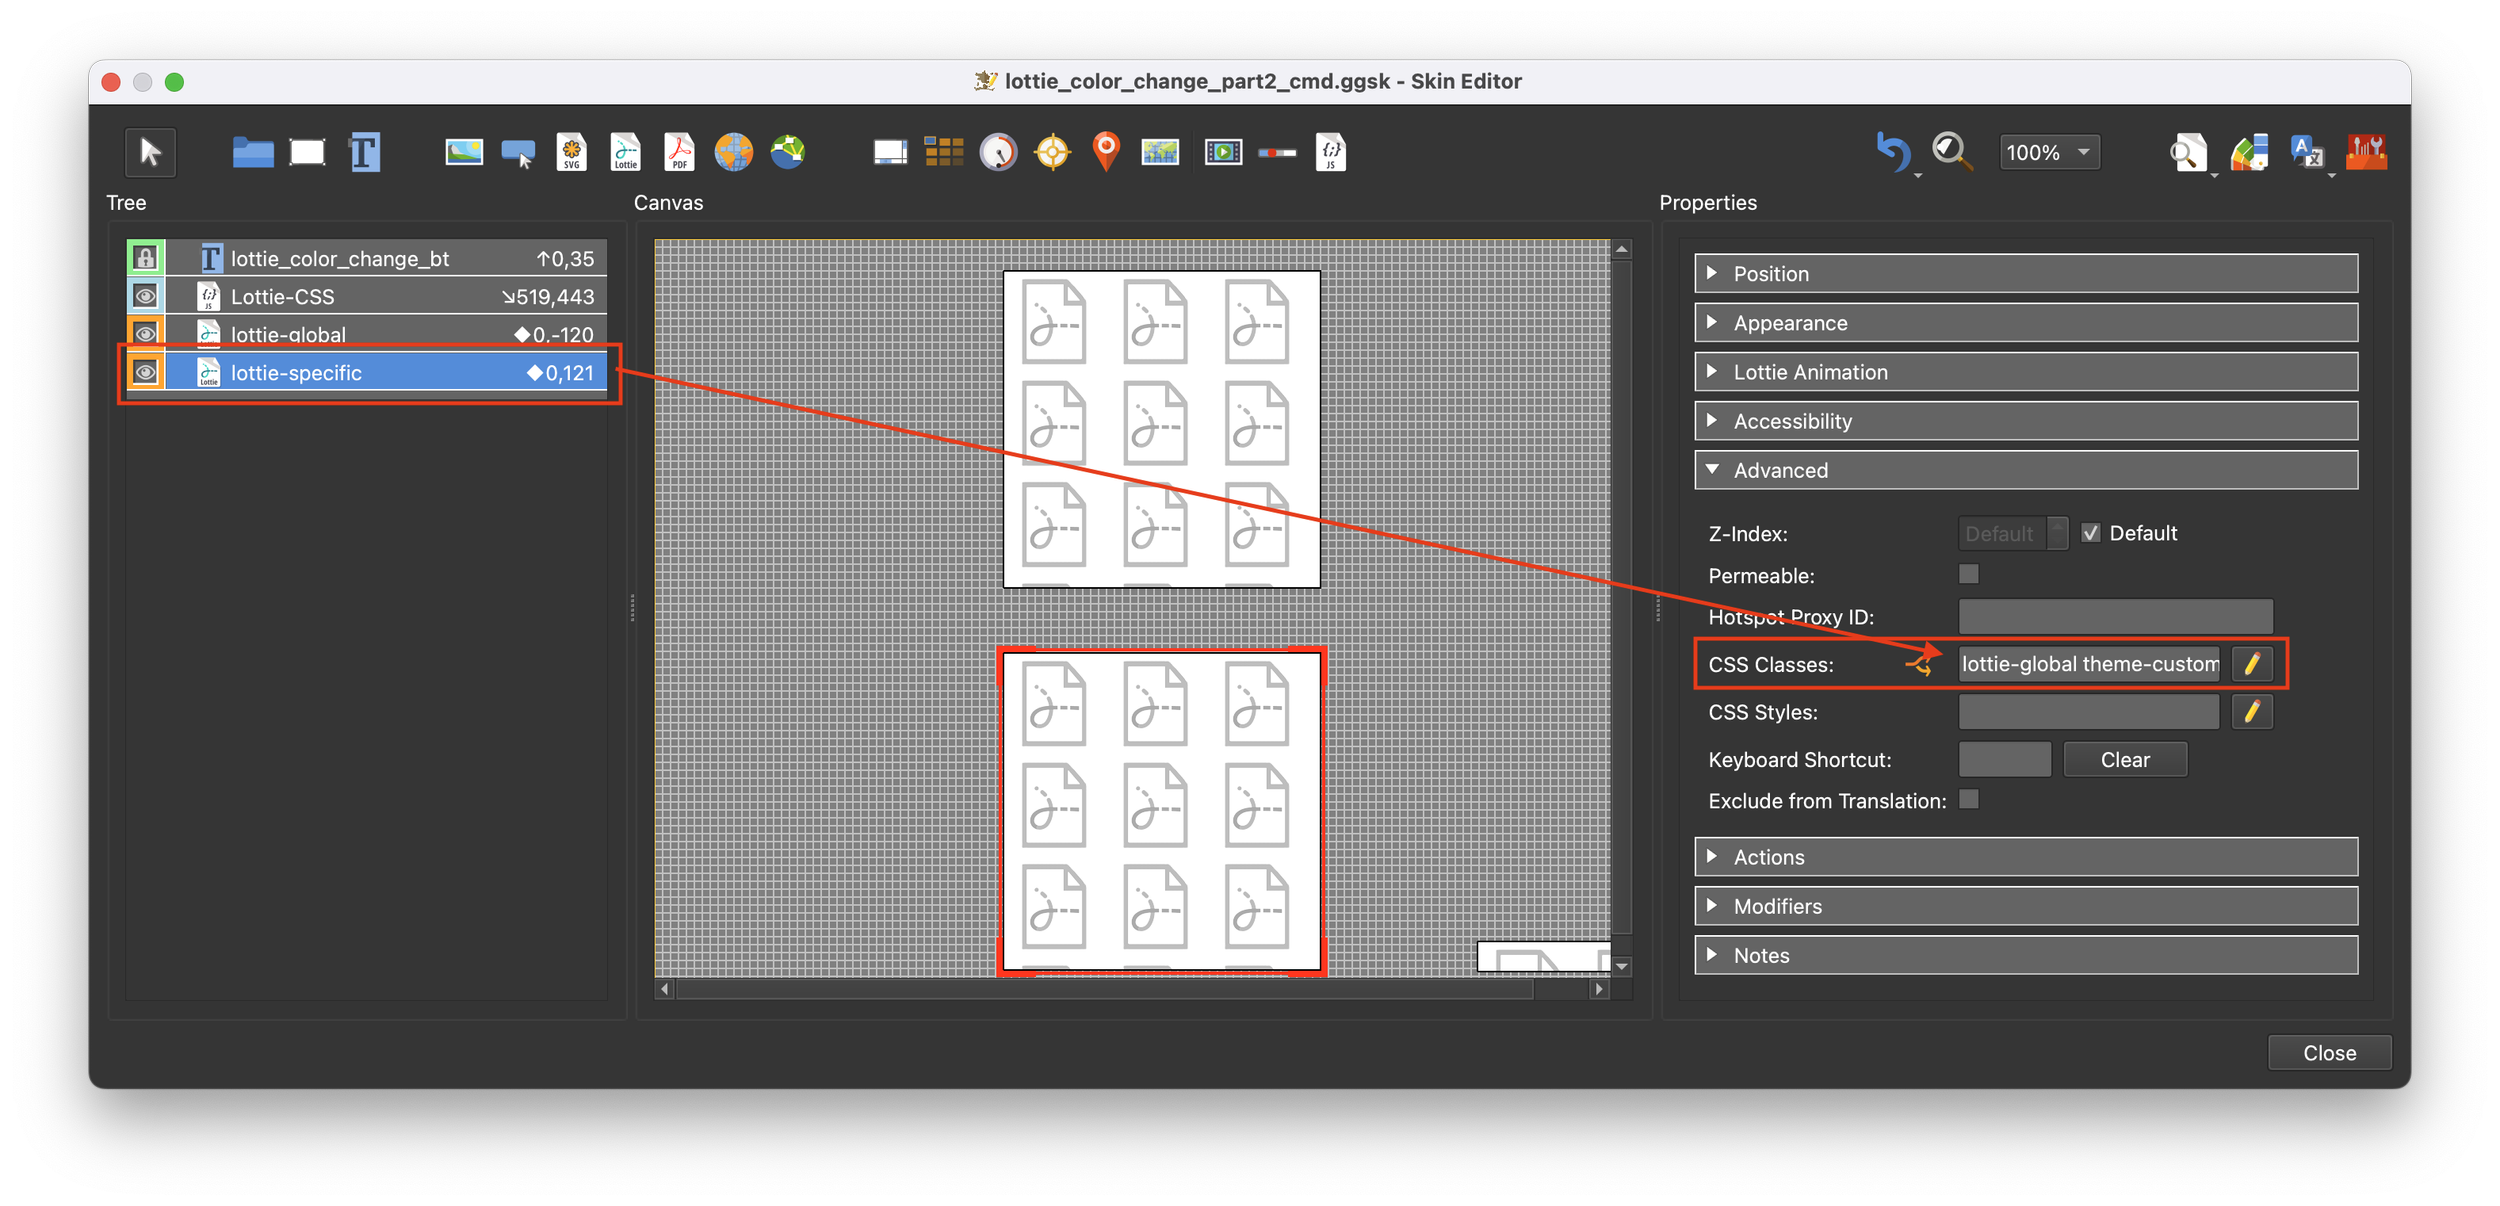The image size is (2500, 1206).
Task: Collapse the Advanced properties section
Action: [x=2025, y=470]
